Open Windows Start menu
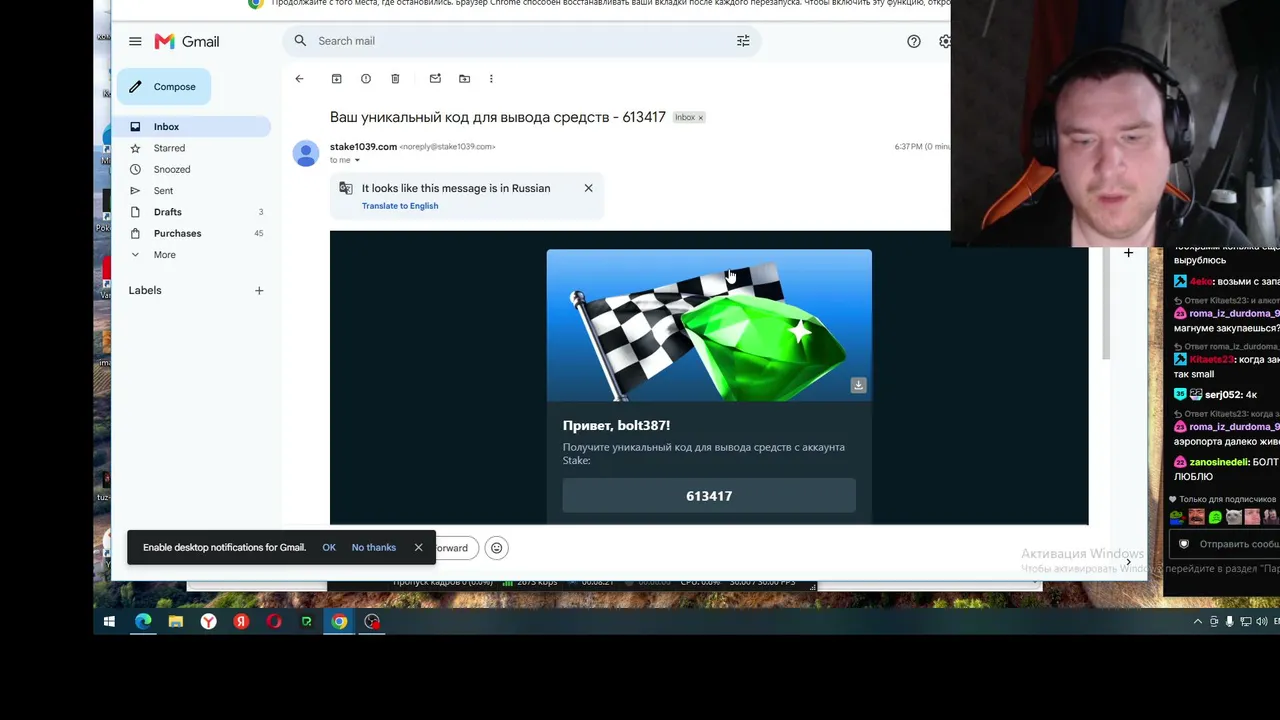This screenshot has height=720, width=1280. [x=110, y=622]
